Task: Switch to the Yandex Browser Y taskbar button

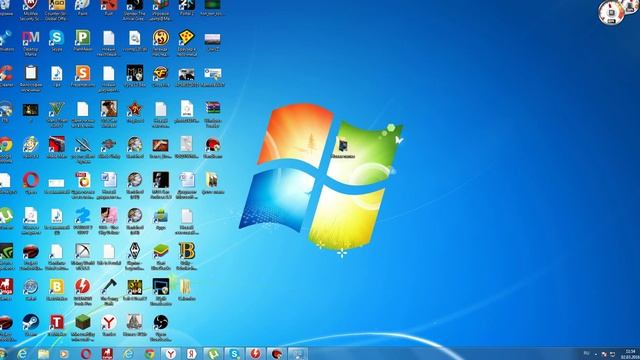Action: [x=171, y=354]
